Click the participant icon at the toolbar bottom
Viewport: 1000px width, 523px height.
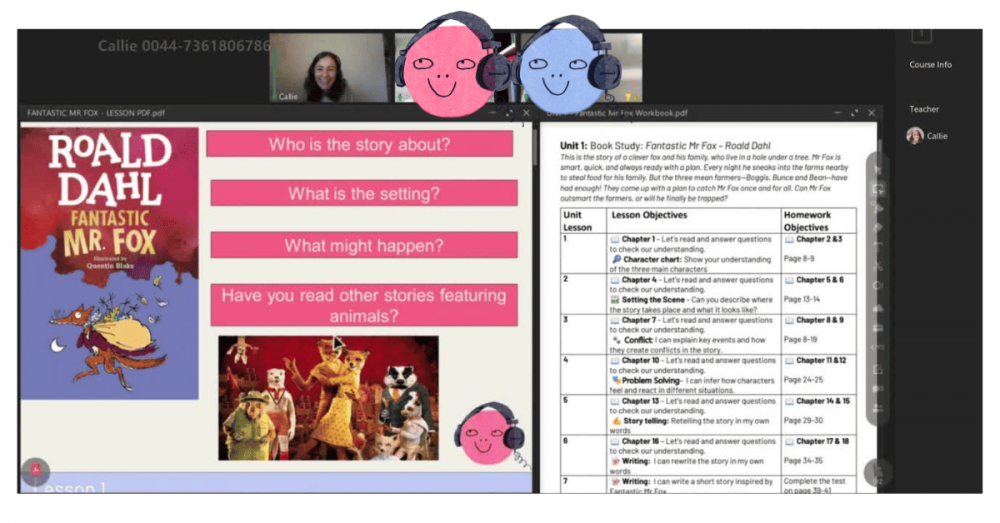click(x=878, y=408)
